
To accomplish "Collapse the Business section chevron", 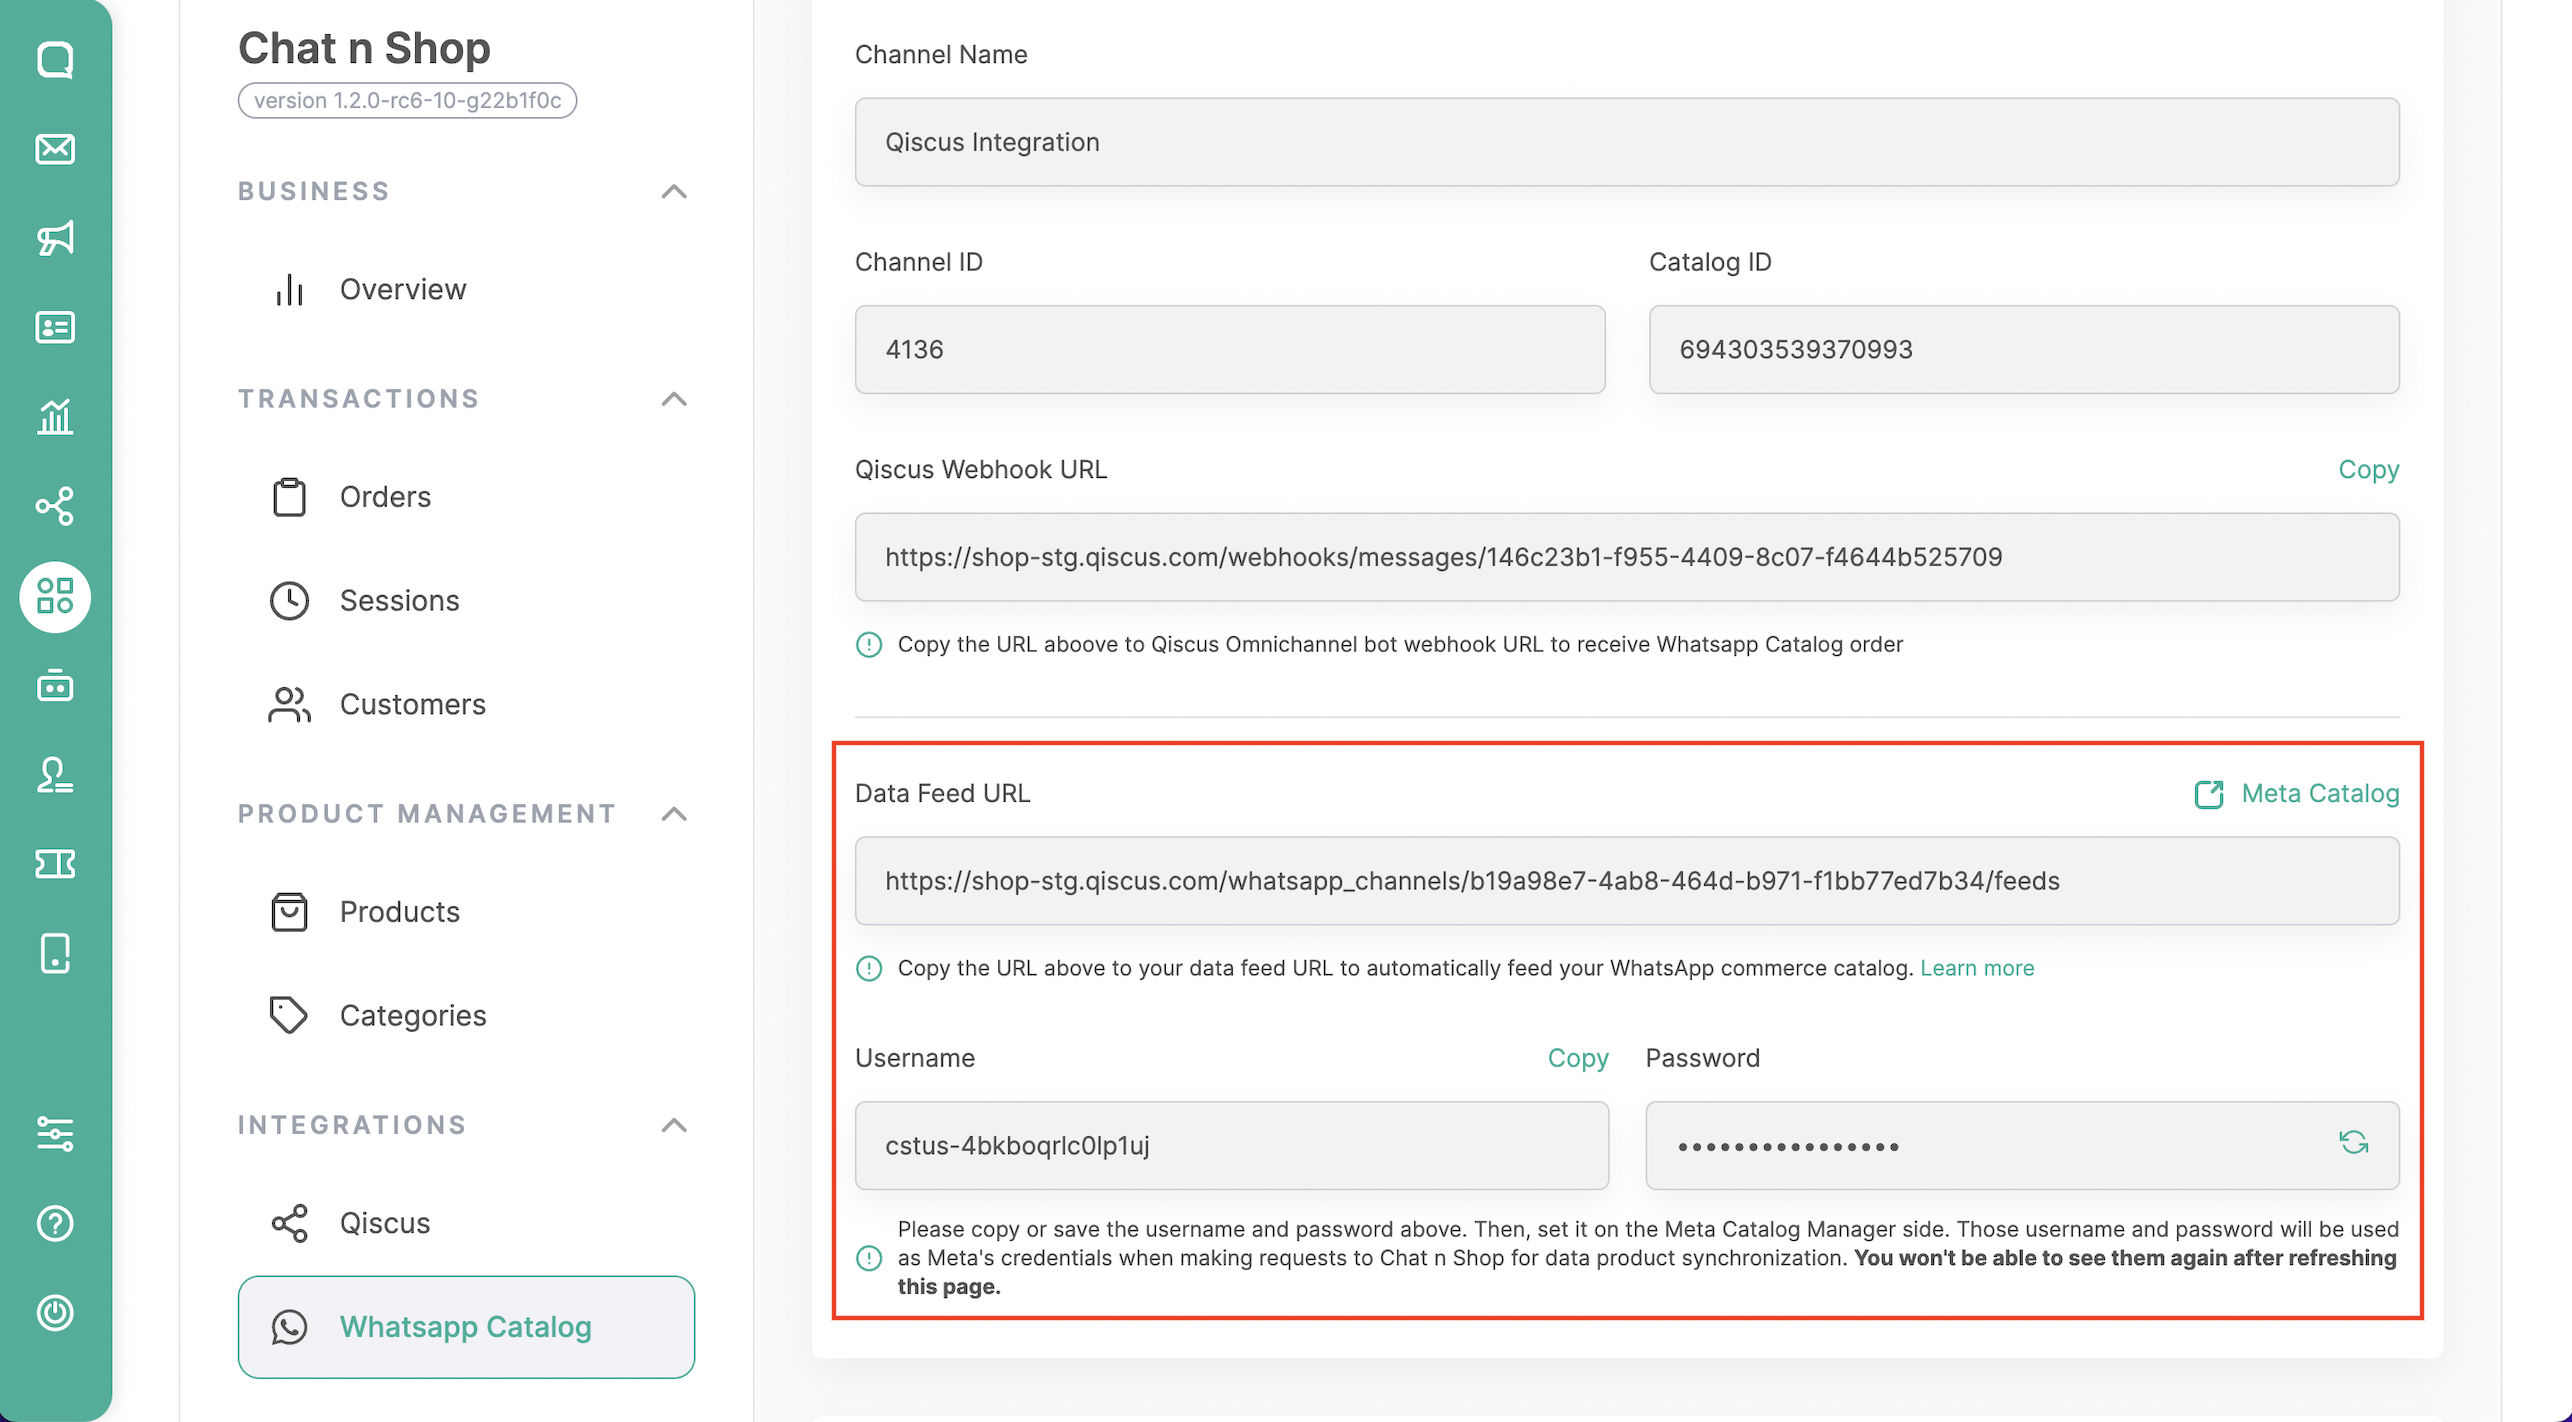I will [674, 191].
